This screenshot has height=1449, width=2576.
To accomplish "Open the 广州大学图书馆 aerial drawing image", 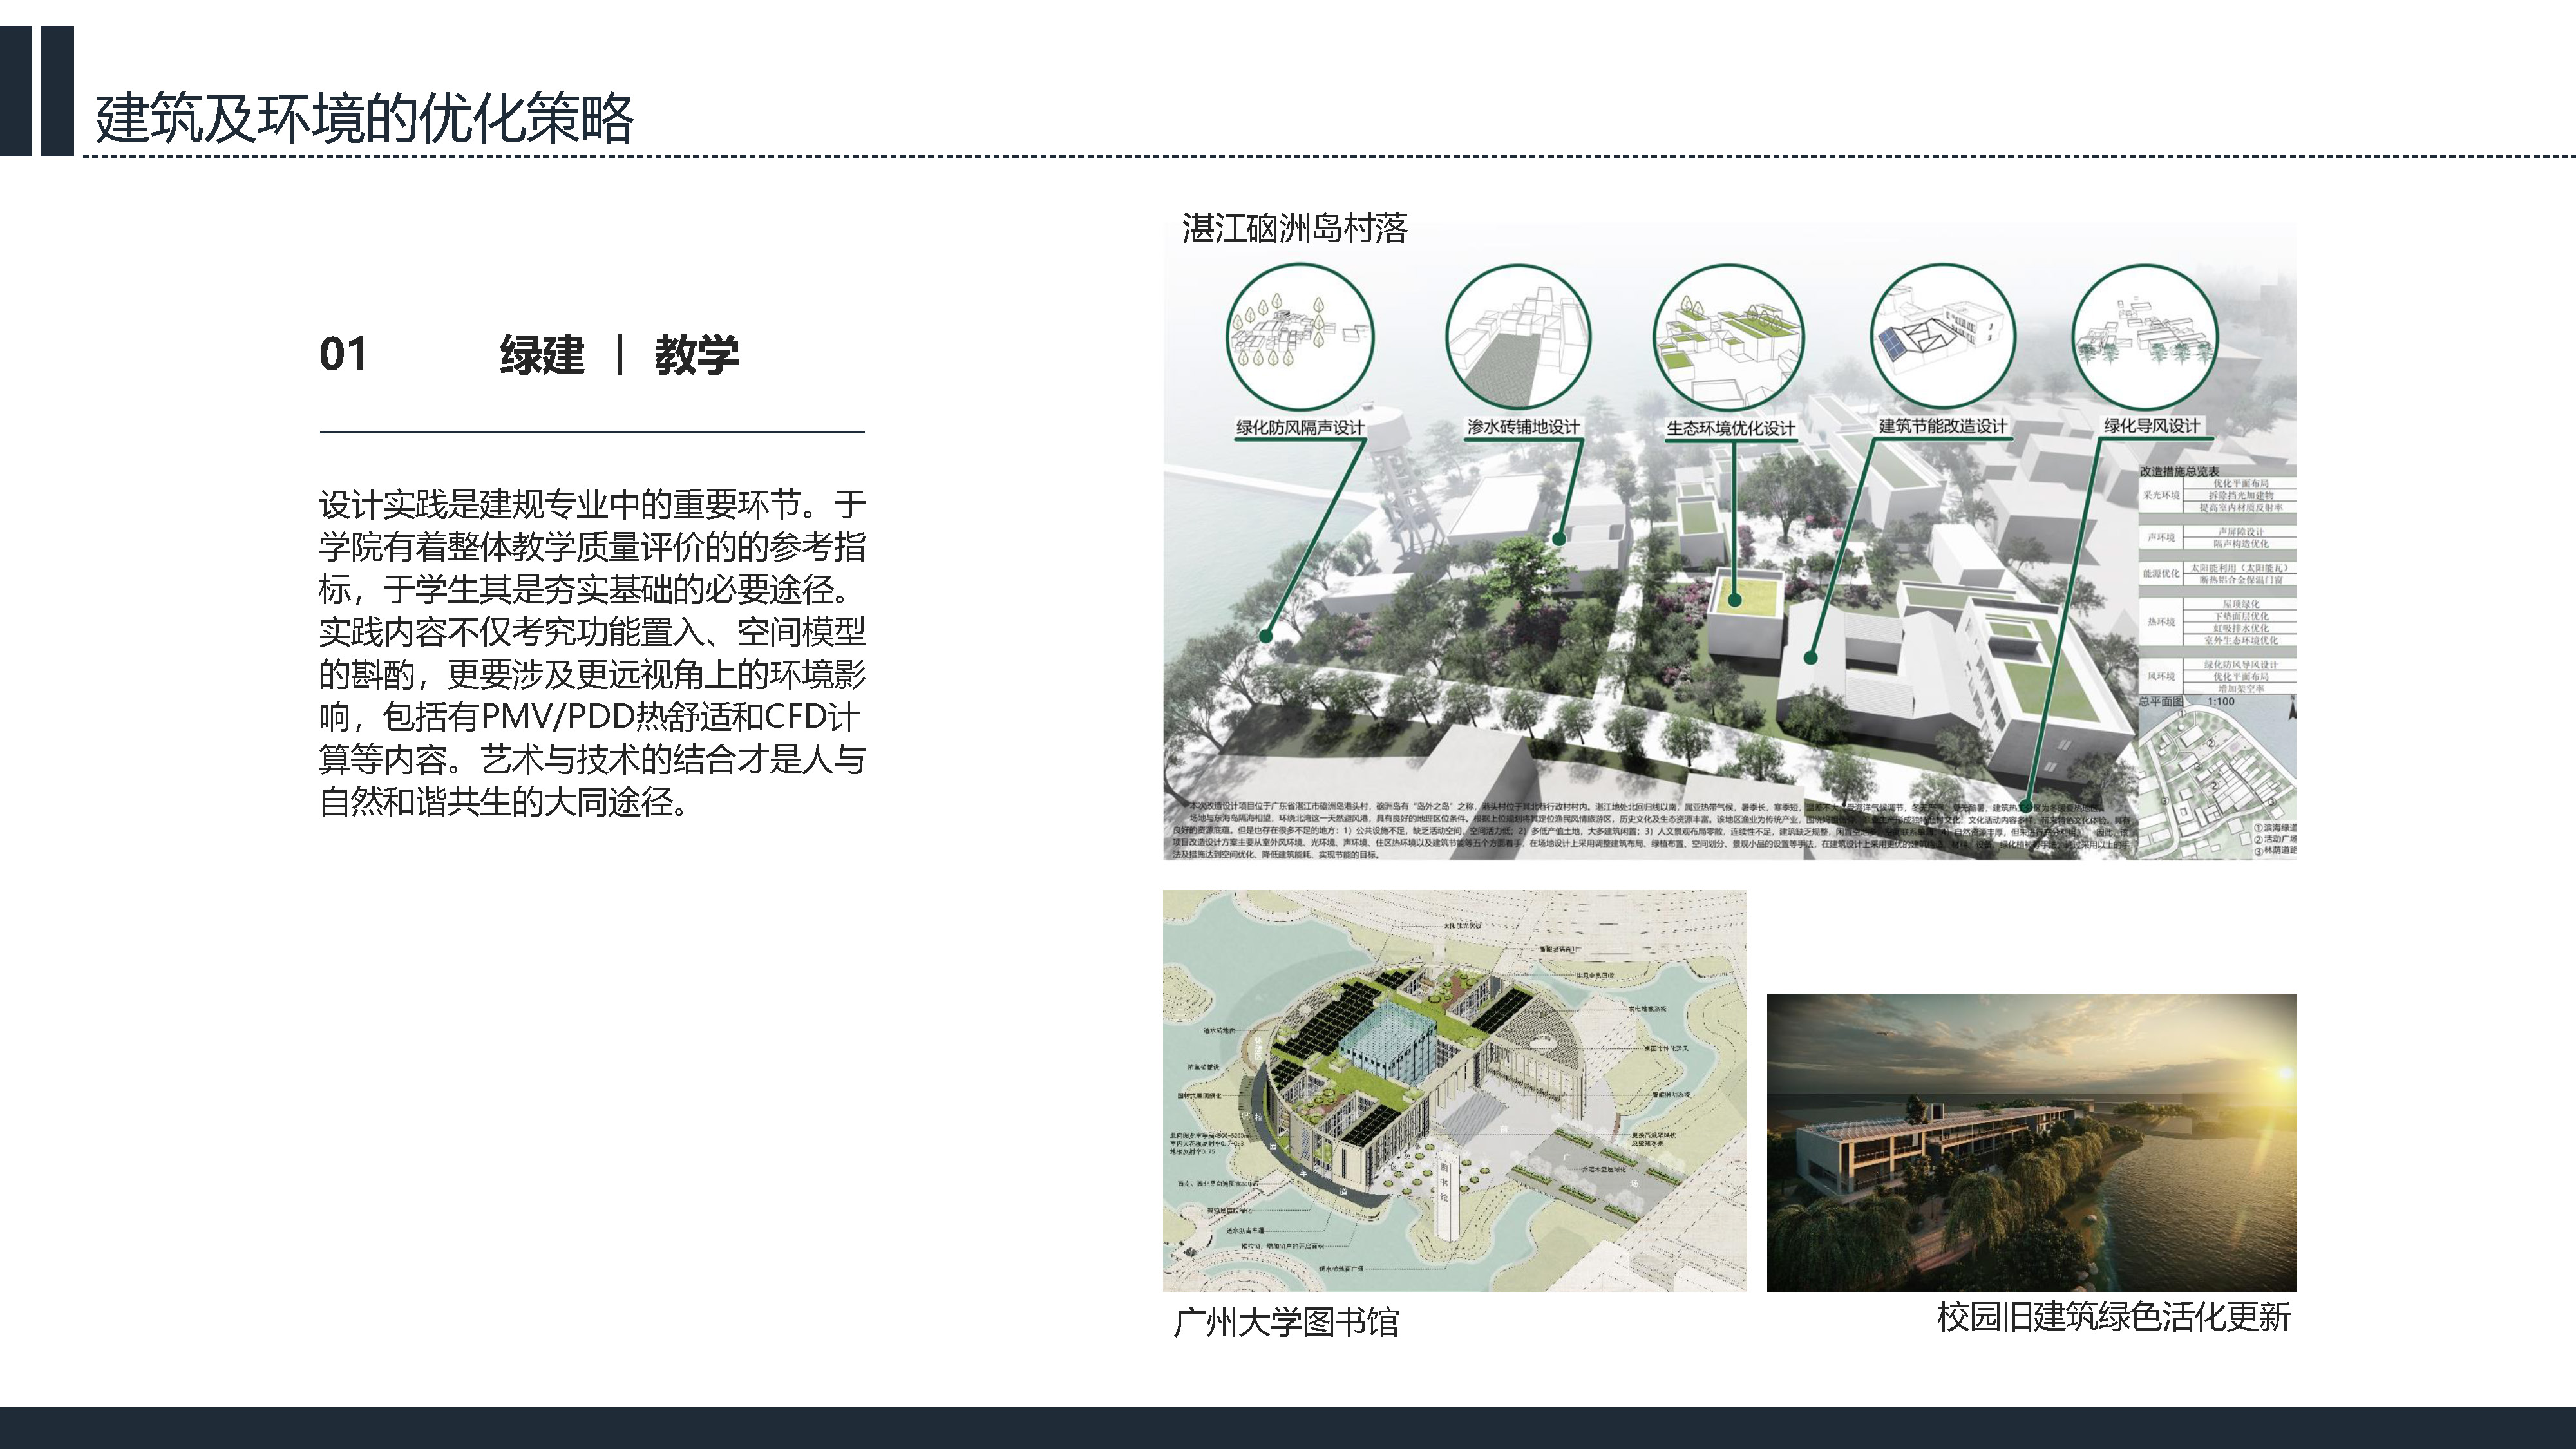I will [1454, 1090].
